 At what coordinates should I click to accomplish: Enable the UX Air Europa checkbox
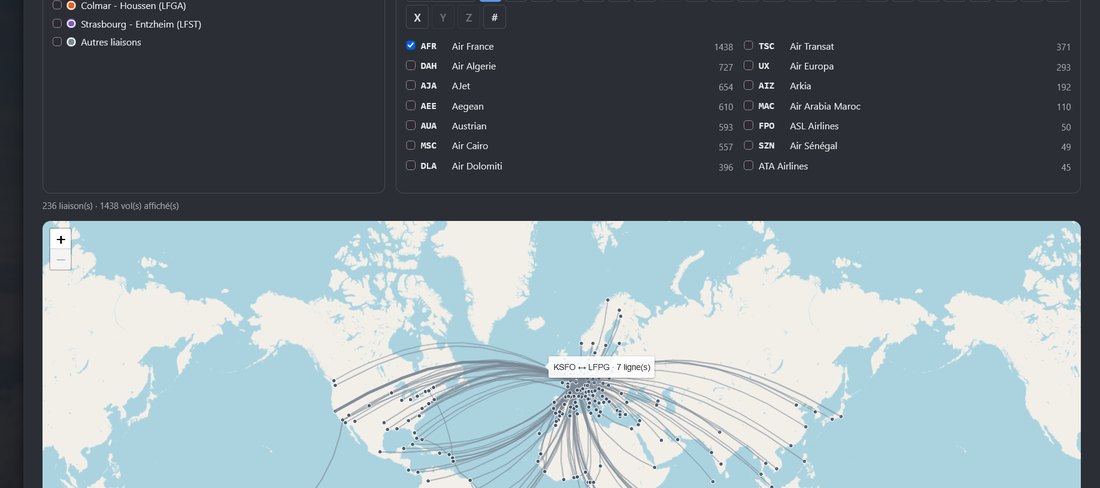(749, 65)
